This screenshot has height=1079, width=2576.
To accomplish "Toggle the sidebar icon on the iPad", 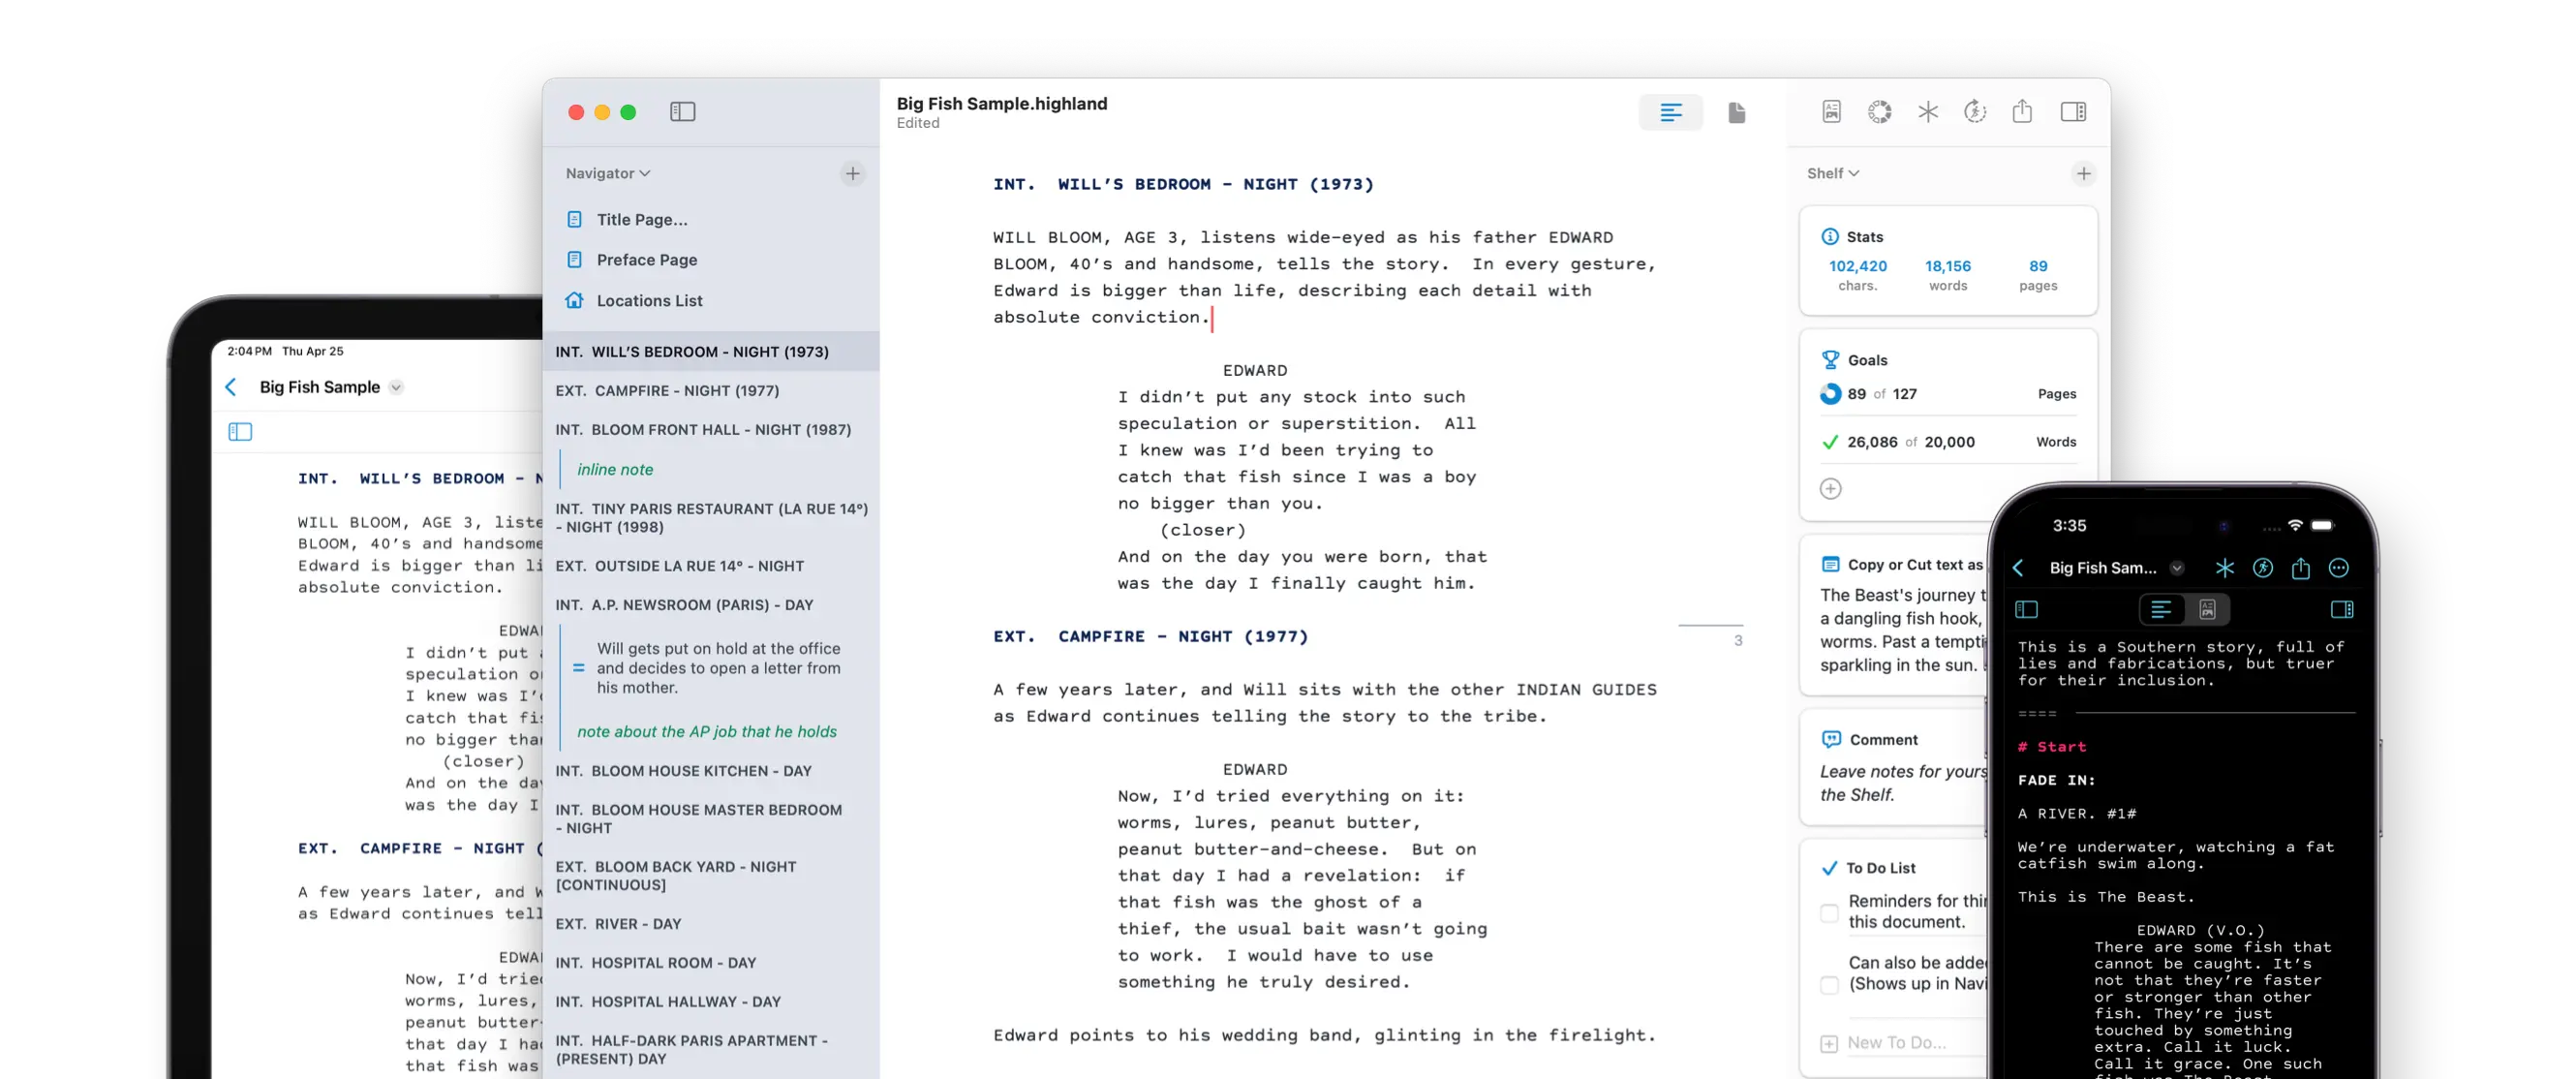I will click(240, 432).
